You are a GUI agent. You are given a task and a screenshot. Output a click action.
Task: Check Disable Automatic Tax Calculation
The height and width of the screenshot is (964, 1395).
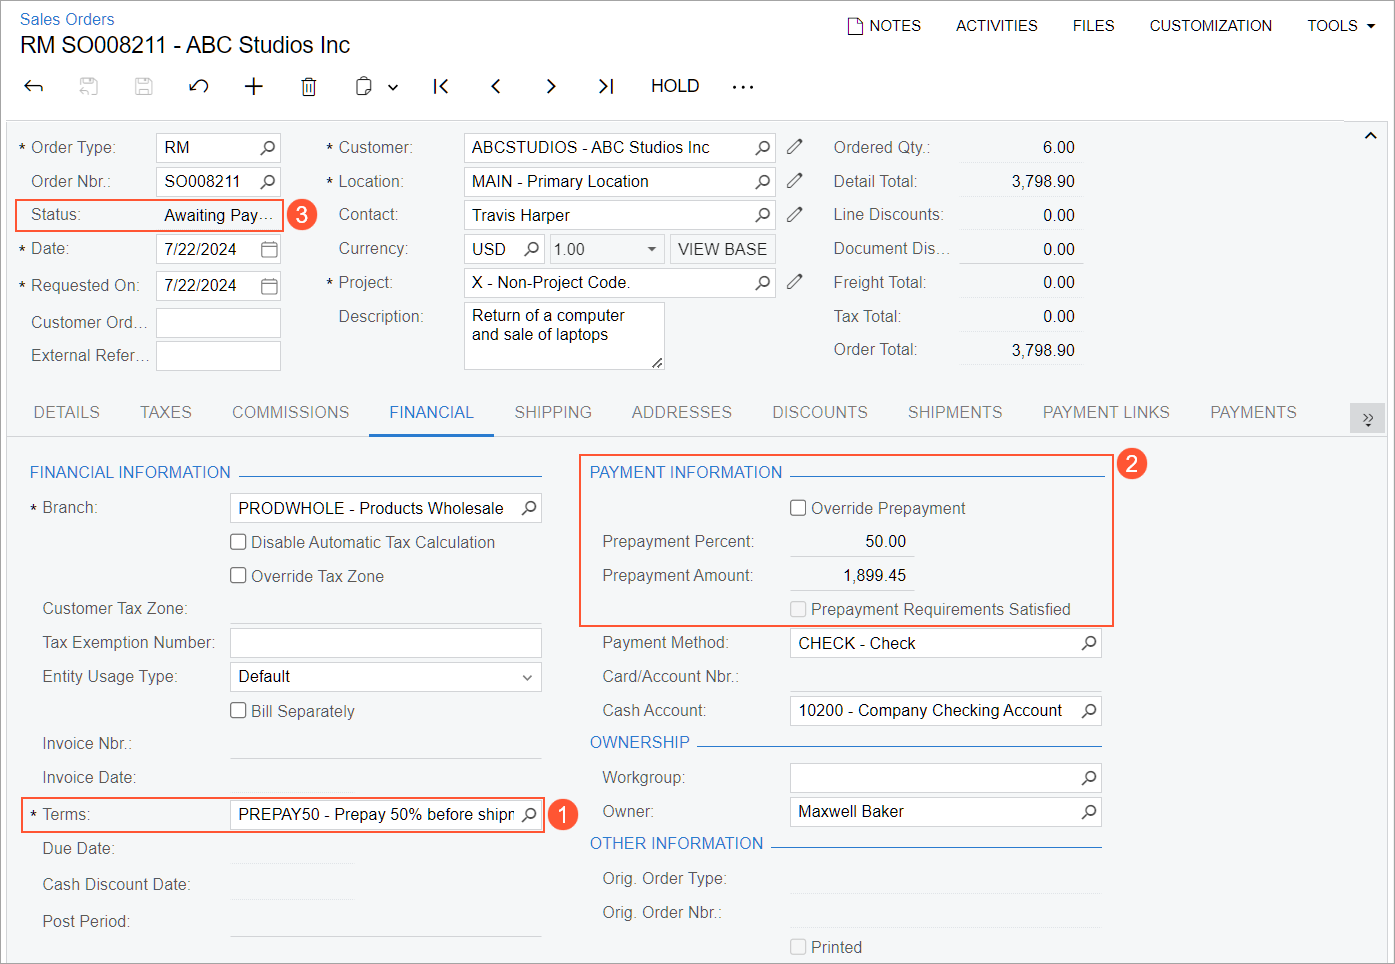pyautogui.click(x=238, y=542)
